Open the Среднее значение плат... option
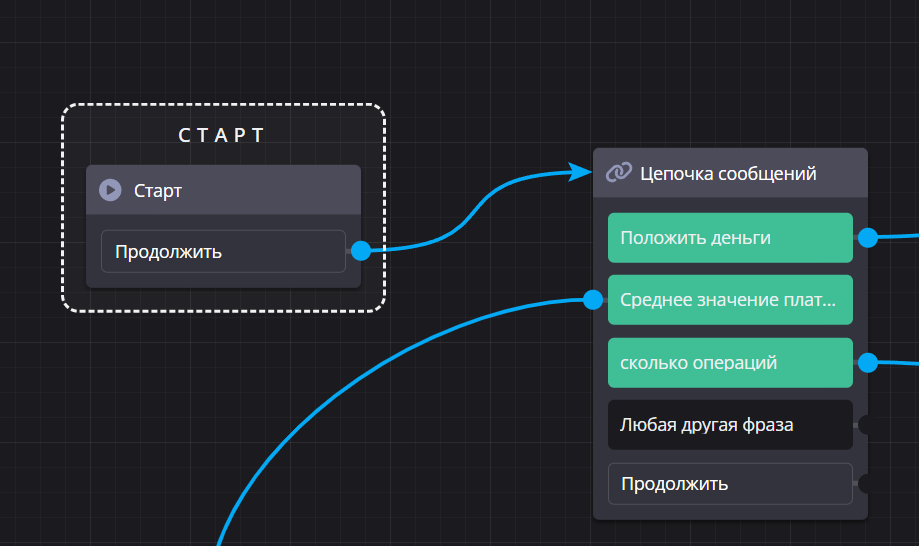The image size is (919, 546). tap(729, 300)
